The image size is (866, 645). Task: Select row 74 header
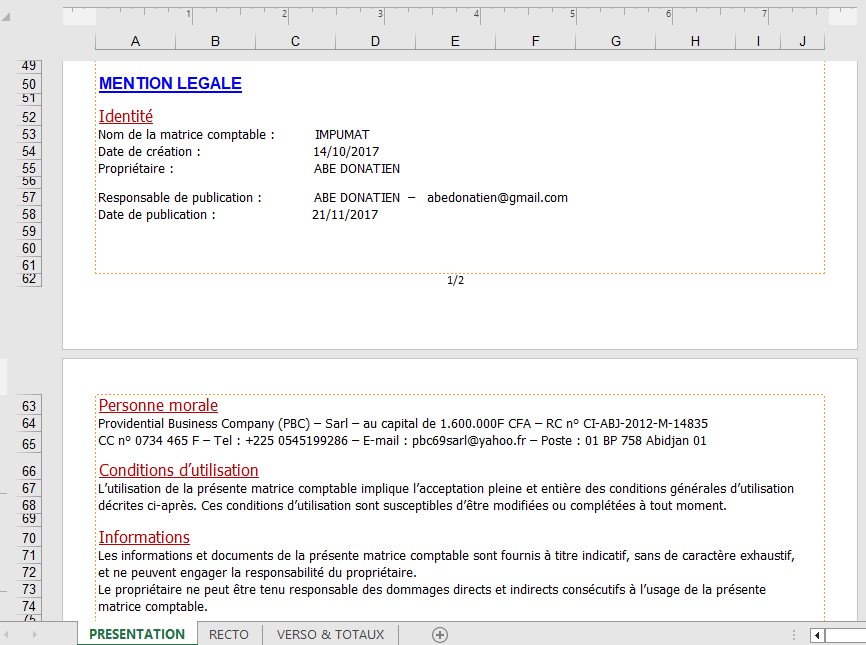[x=29, y=606]
